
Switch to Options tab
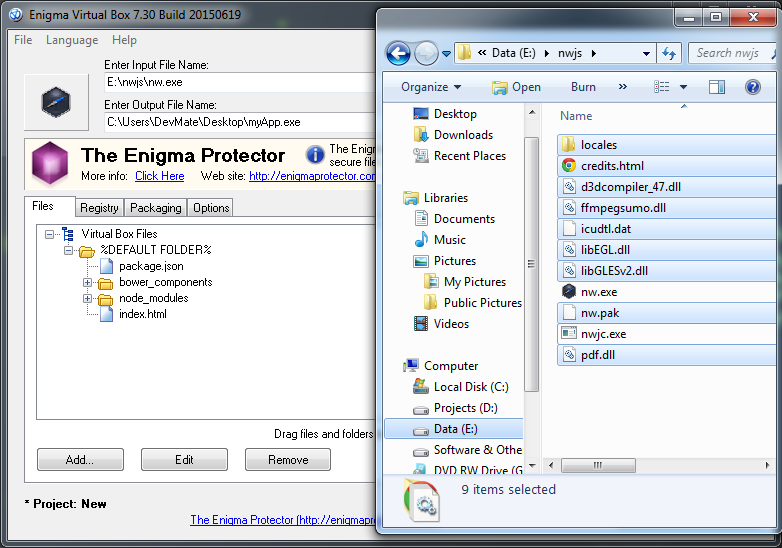pyautogui.click(x=211, y=207)
